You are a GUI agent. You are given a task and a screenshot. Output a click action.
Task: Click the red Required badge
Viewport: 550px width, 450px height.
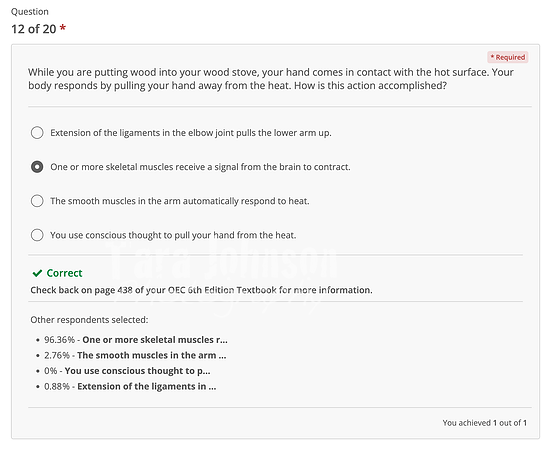[508, 57]
